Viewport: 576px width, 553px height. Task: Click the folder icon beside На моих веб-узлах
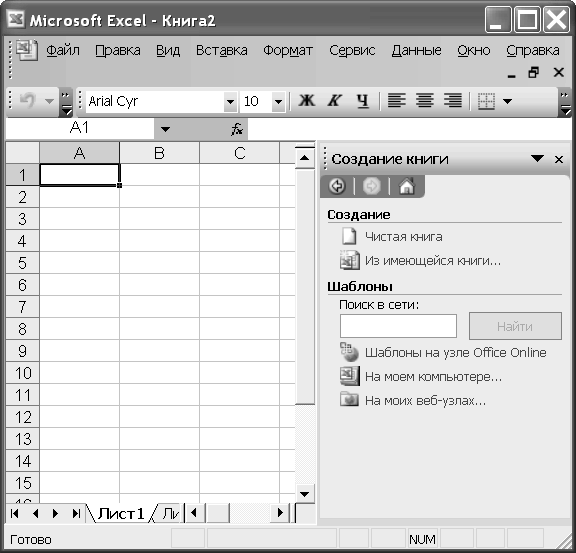(349, 399)
